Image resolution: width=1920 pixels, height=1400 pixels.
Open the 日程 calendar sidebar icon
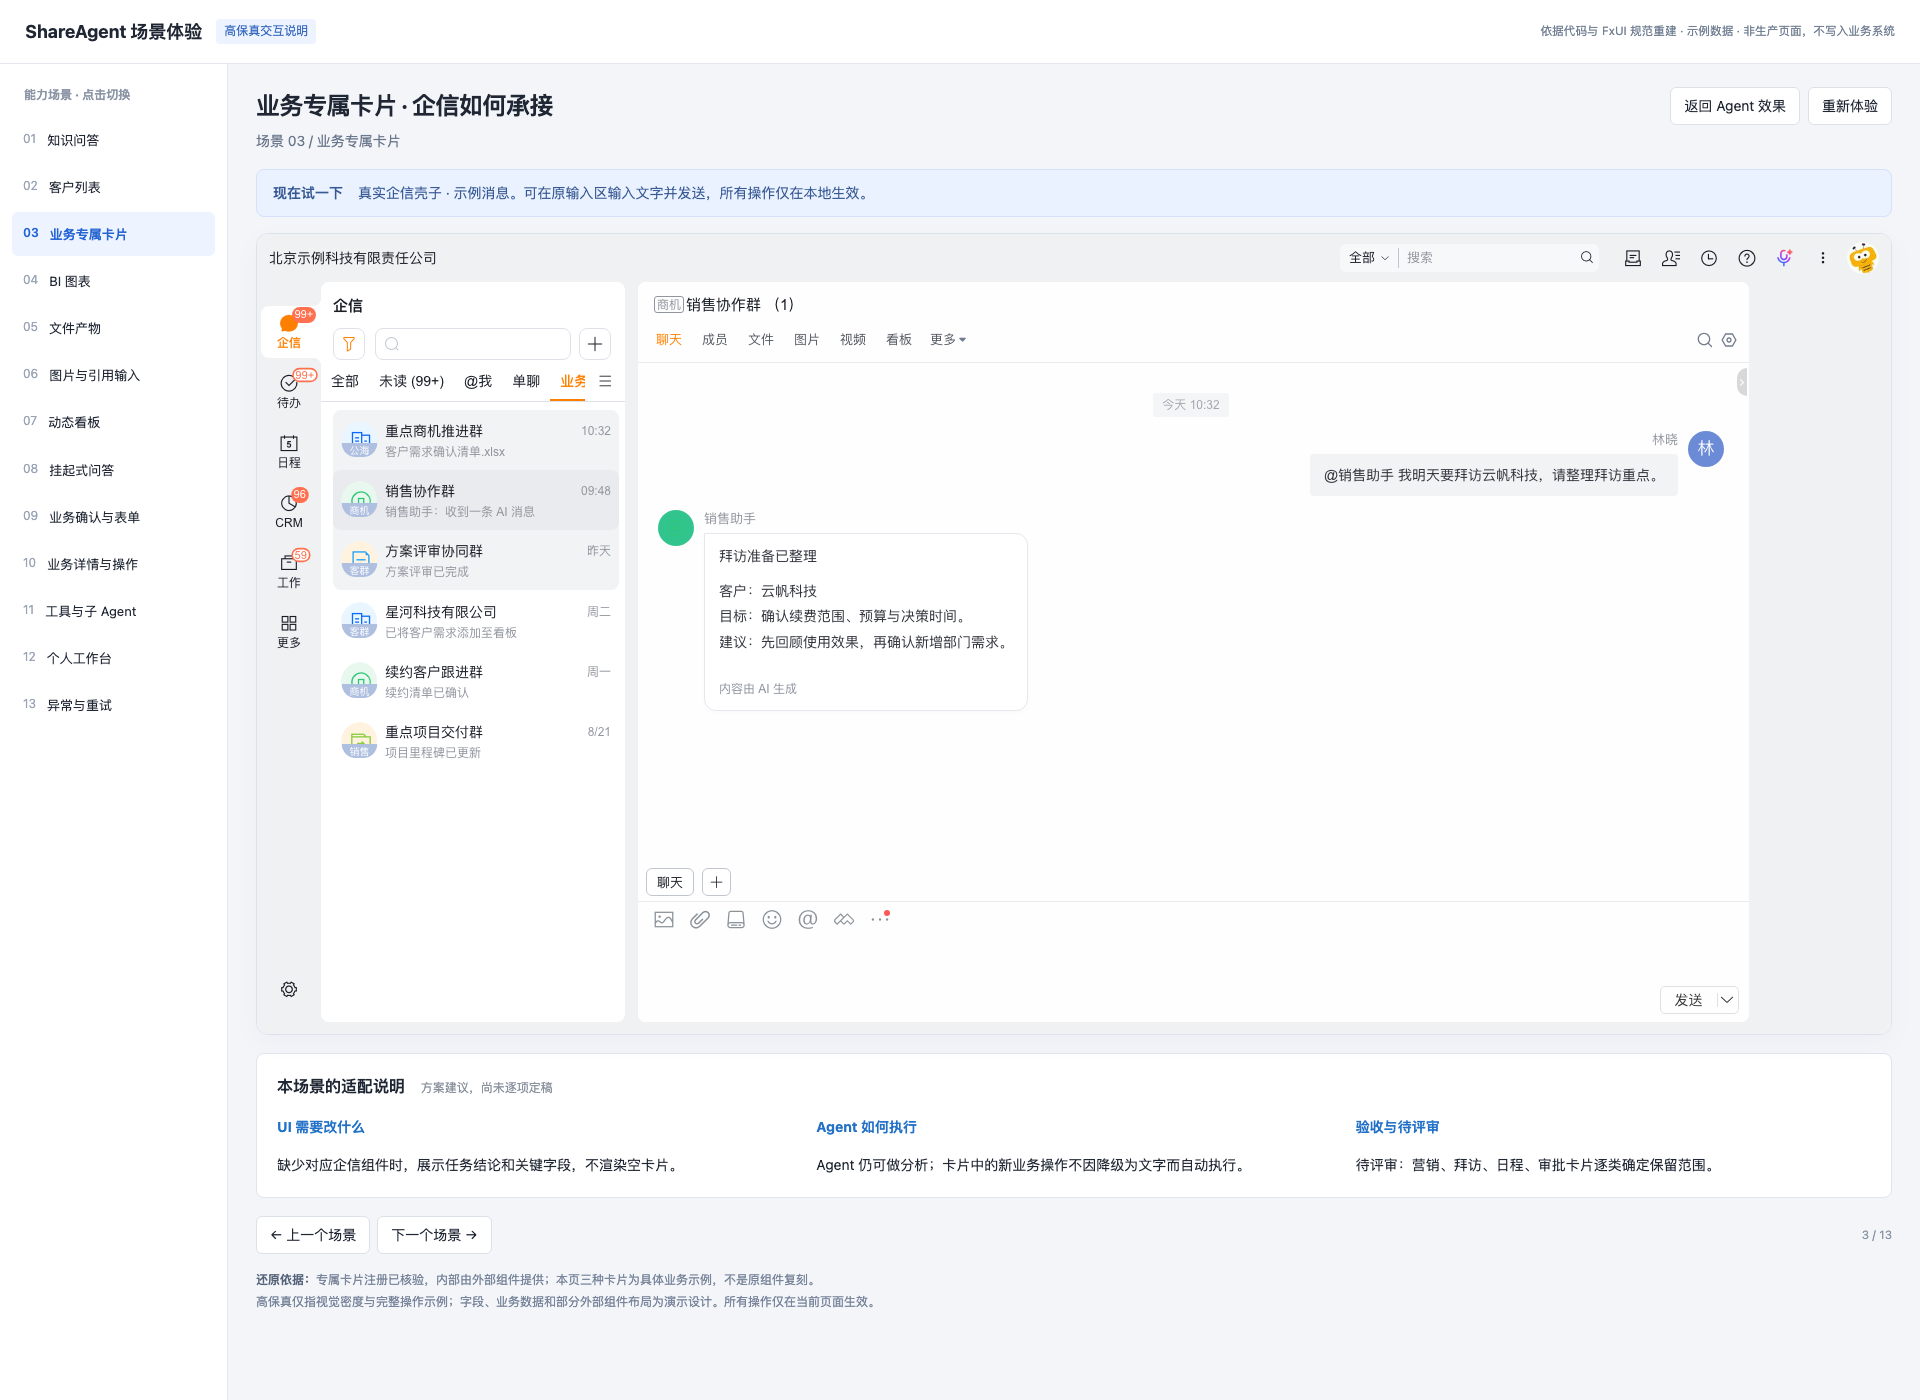point(289,451)
